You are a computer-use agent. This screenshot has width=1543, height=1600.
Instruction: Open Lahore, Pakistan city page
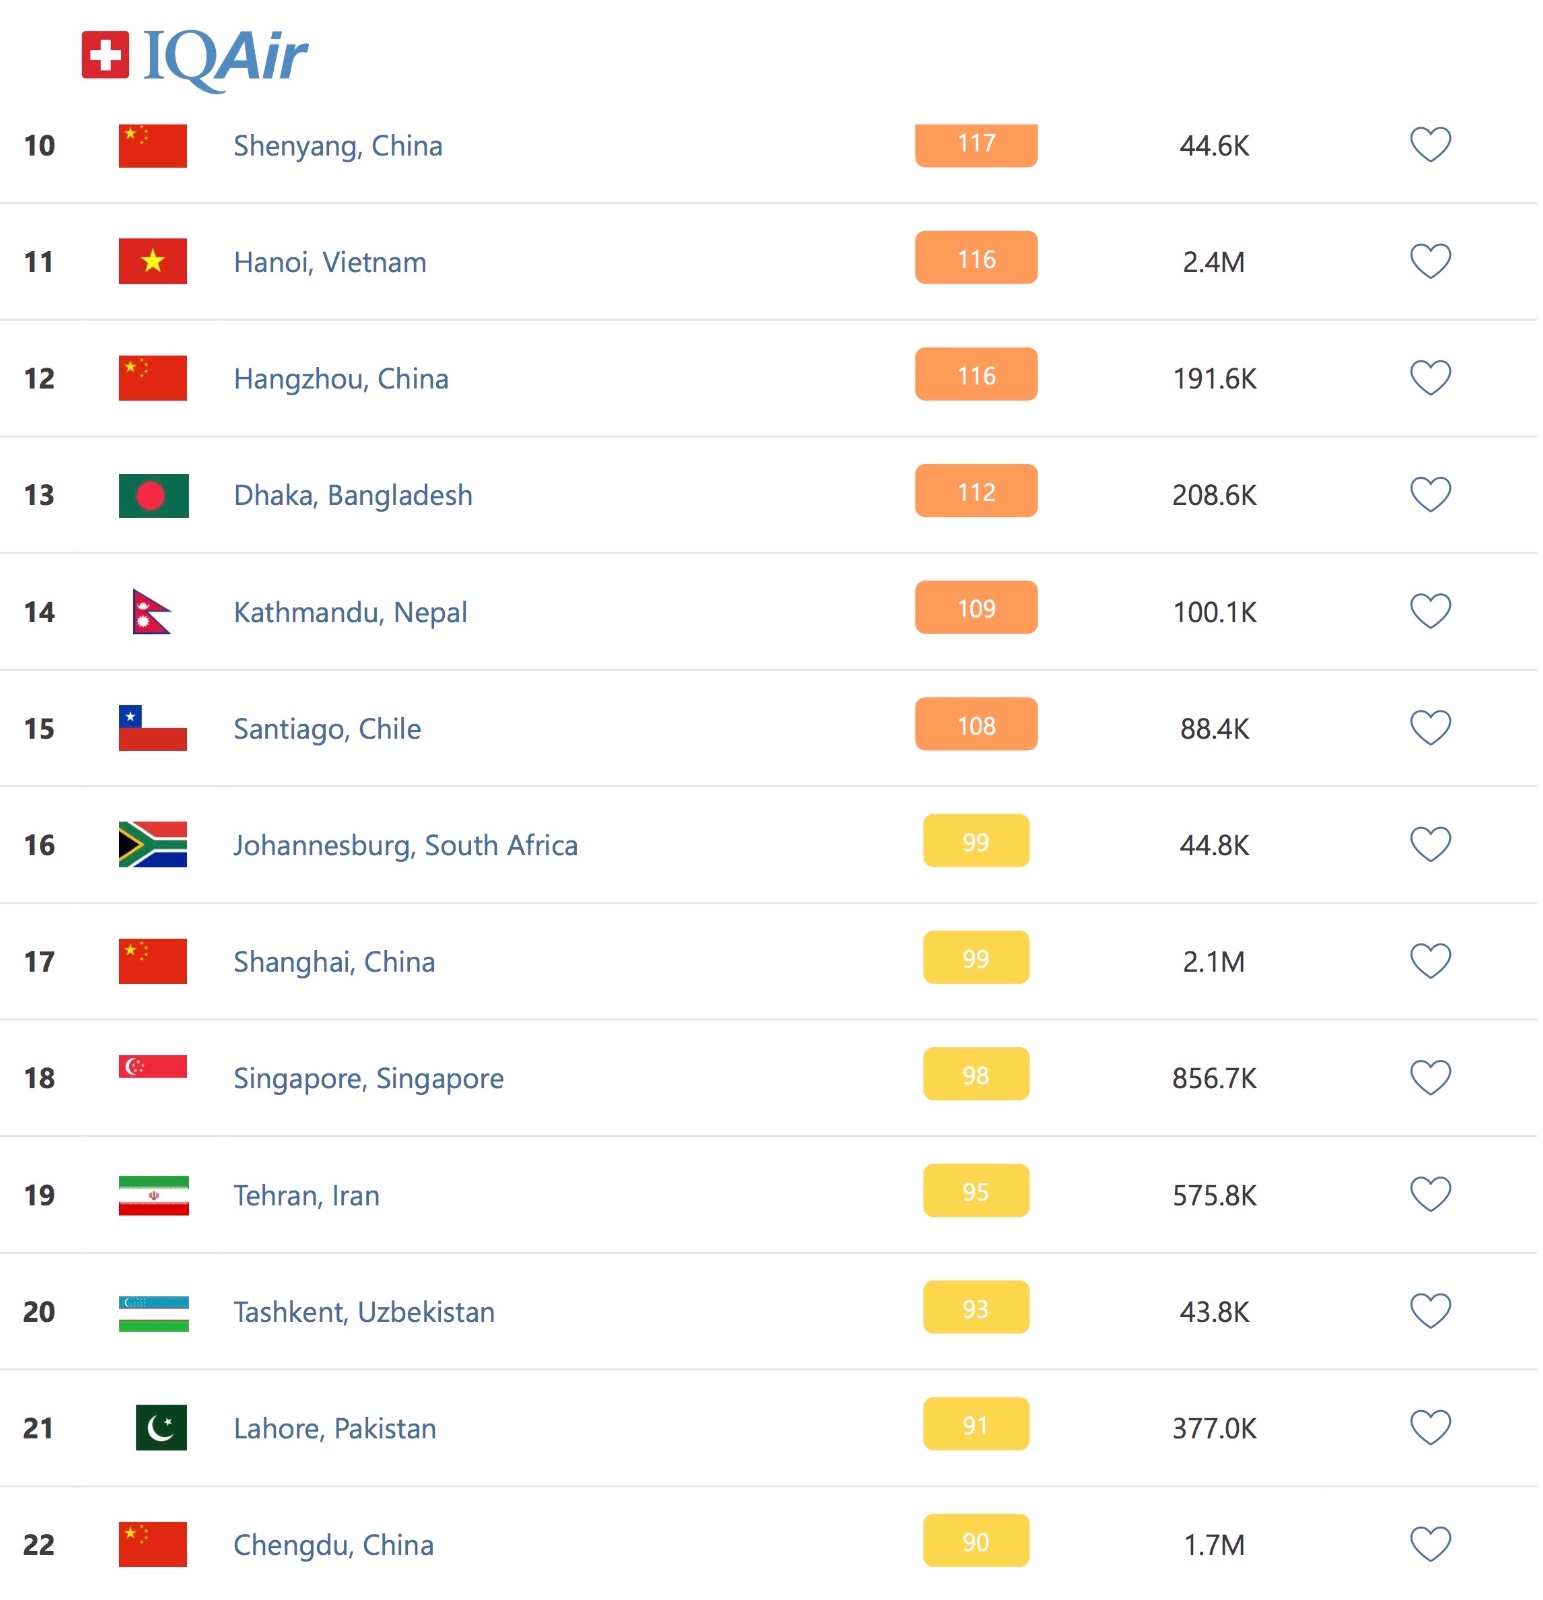(335, 1428)
